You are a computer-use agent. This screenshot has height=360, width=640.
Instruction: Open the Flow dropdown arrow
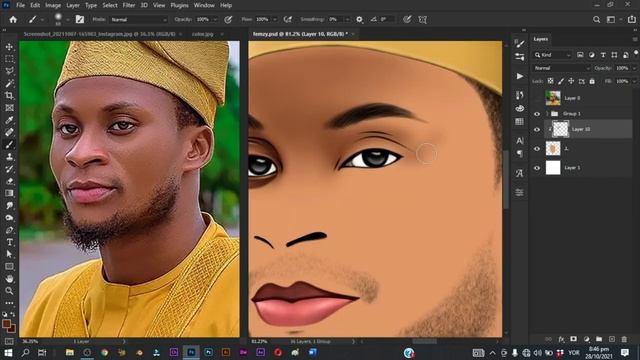pos(275,19)
